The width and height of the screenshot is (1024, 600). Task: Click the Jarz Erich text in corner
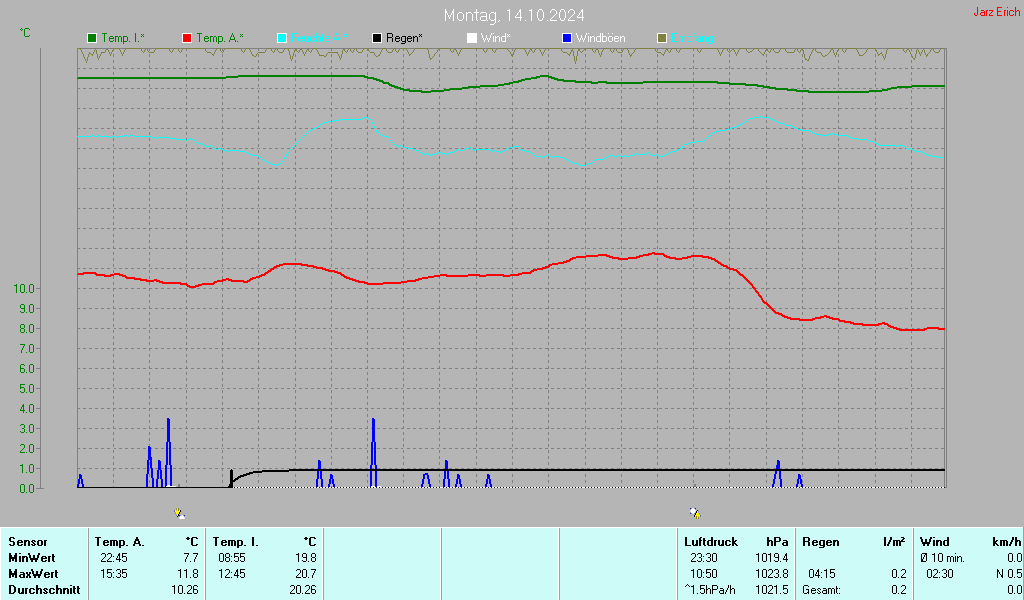click(x=996, y=12)
